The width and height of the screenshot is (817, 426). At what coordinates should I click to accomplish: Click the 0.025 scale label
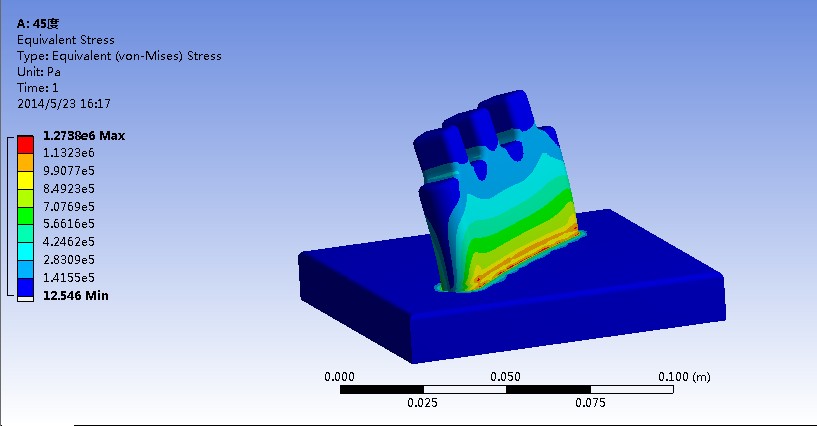422,403
